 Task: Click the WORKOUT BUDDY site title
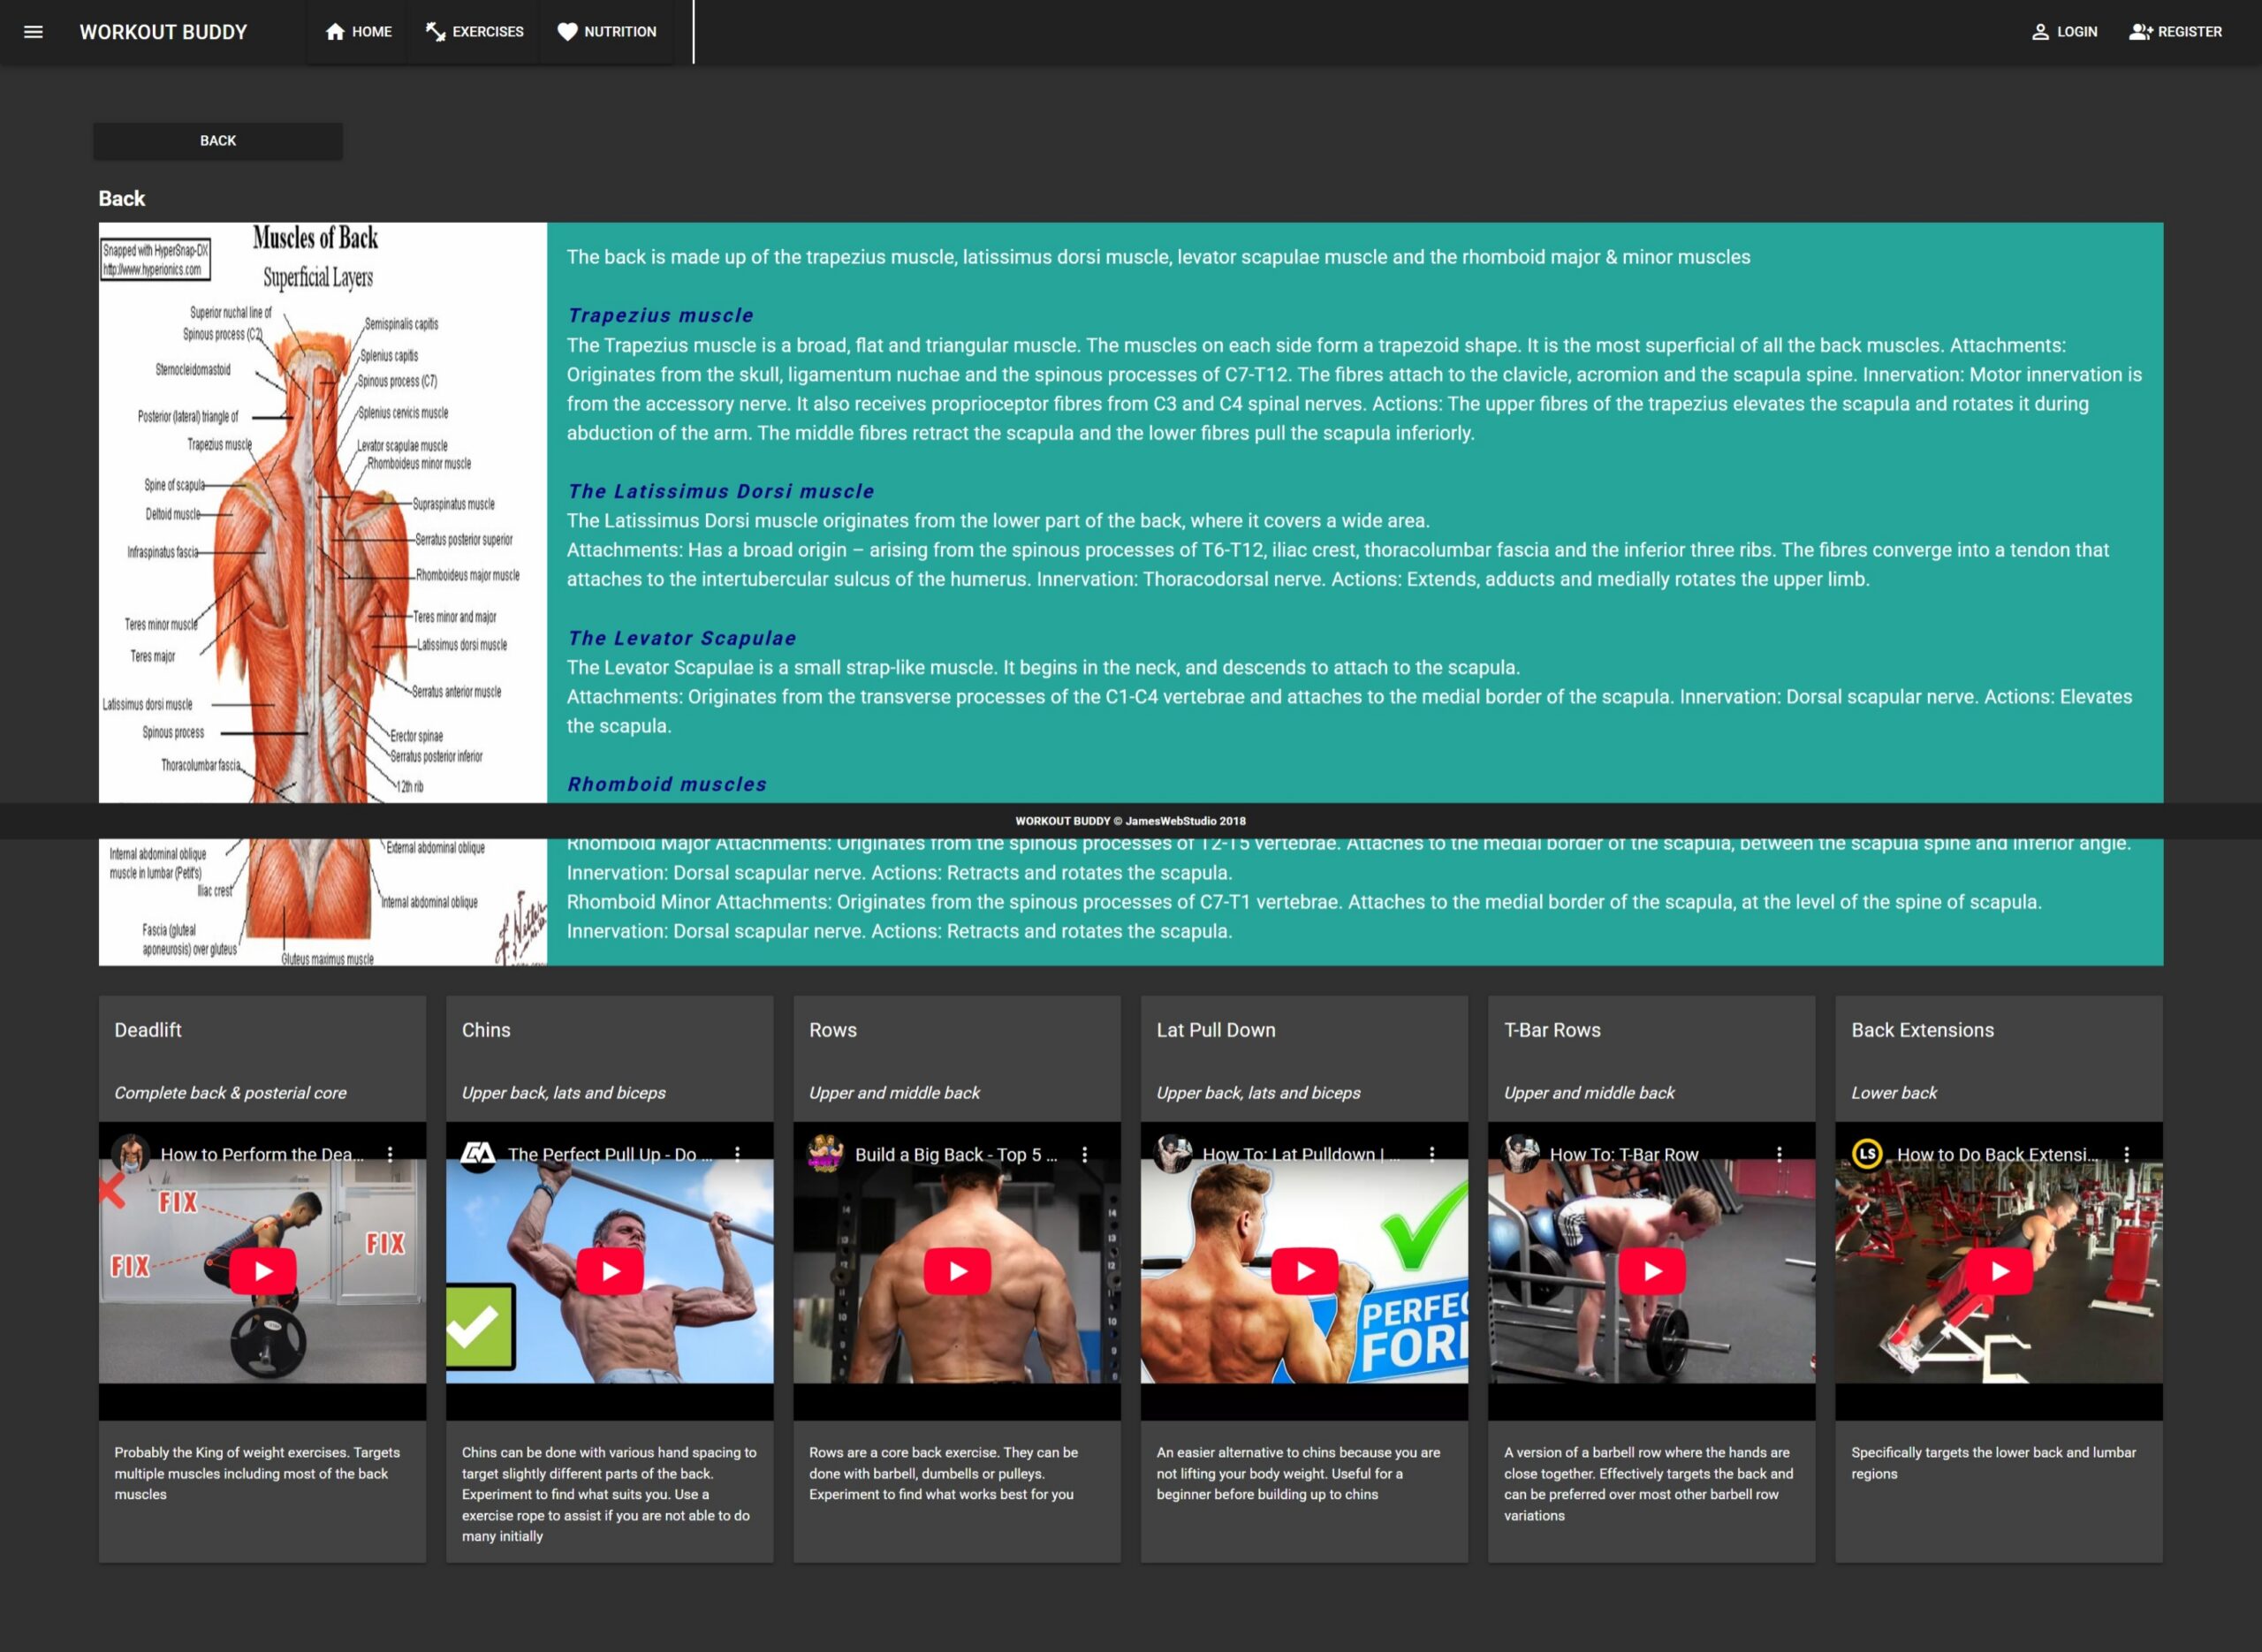pyautogui.click(x=163, y=32)
